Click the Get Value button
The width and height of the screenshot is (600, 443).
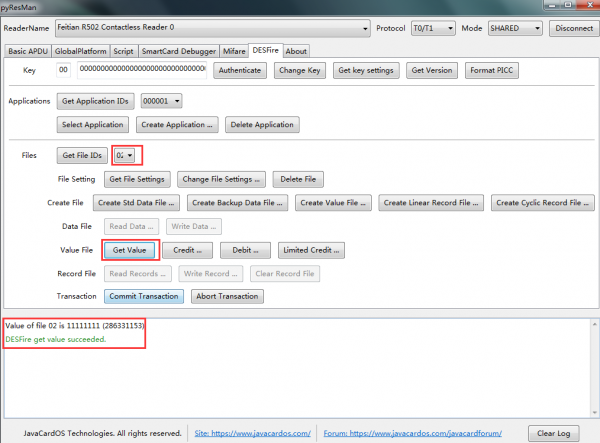coord(129,249)
